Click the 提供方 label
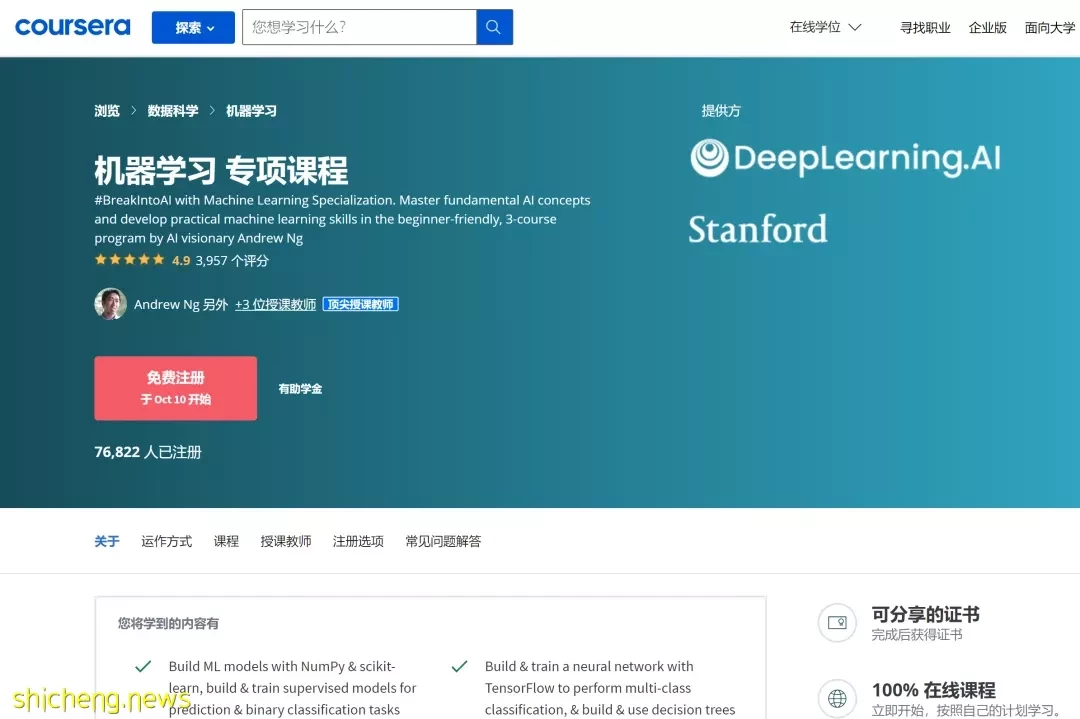Screen dimensions: 1080x719 pos(720,111)
